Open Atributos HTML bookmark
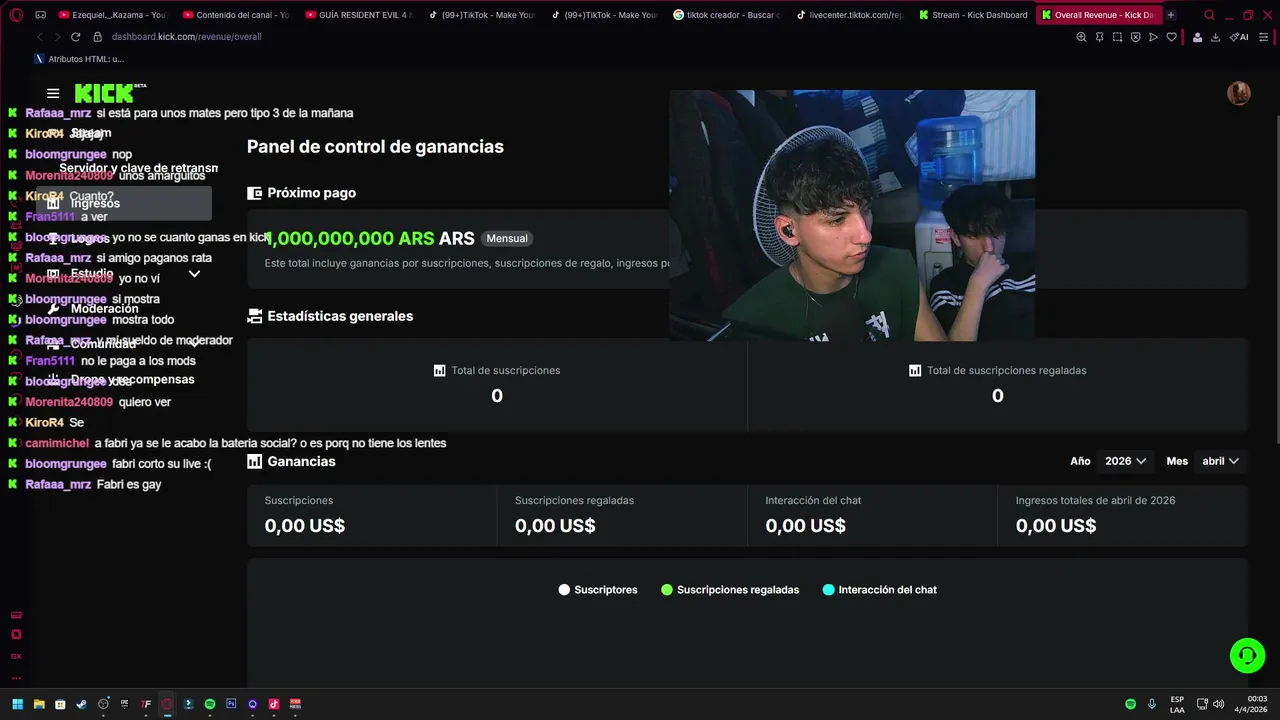Image resolution: width=1280 pixels, height=720 pixels. [79, 59]
